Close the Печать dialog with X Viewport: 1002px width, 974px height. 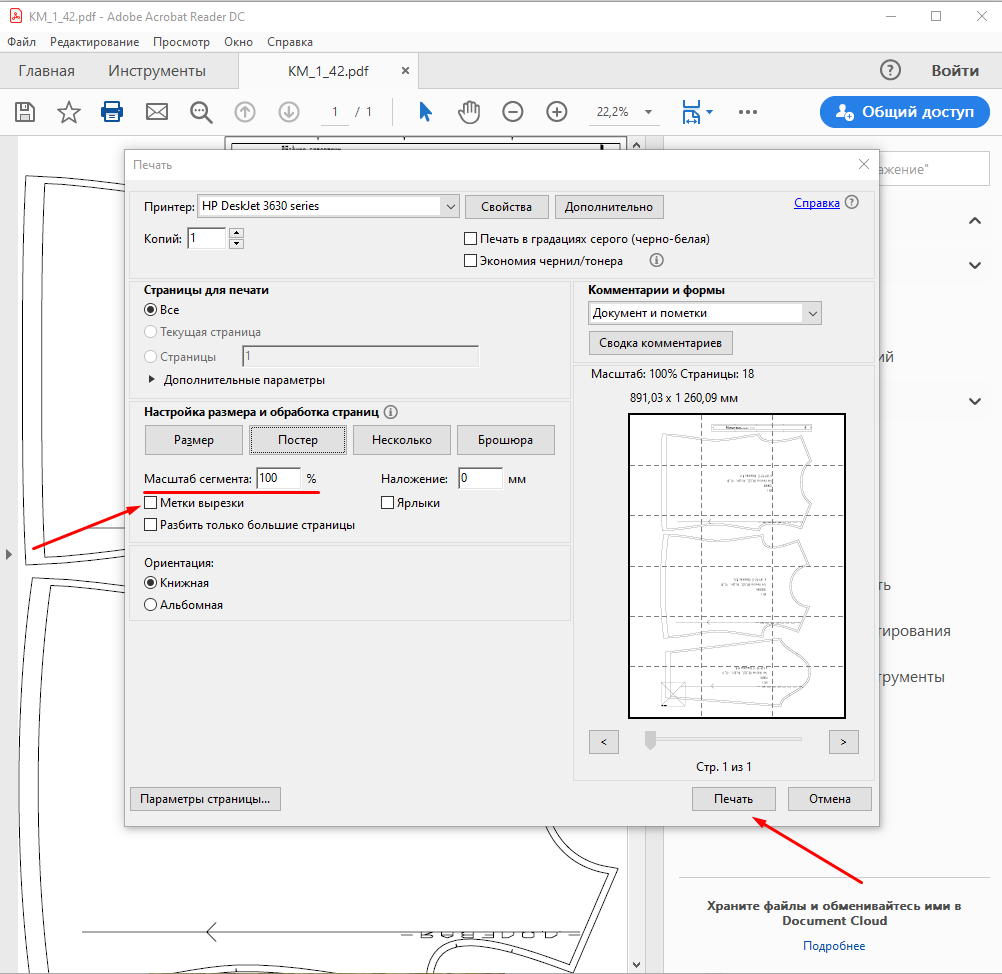click(863, 164)
